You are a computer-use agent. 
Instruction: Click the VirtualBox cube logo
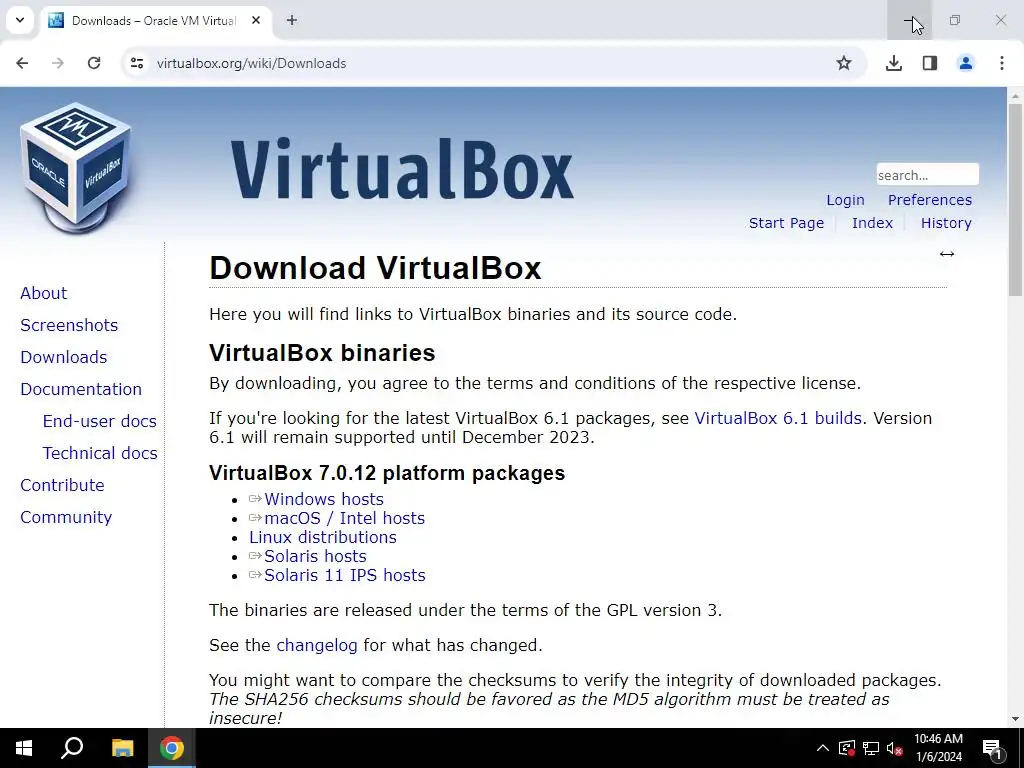coord(76,168)
